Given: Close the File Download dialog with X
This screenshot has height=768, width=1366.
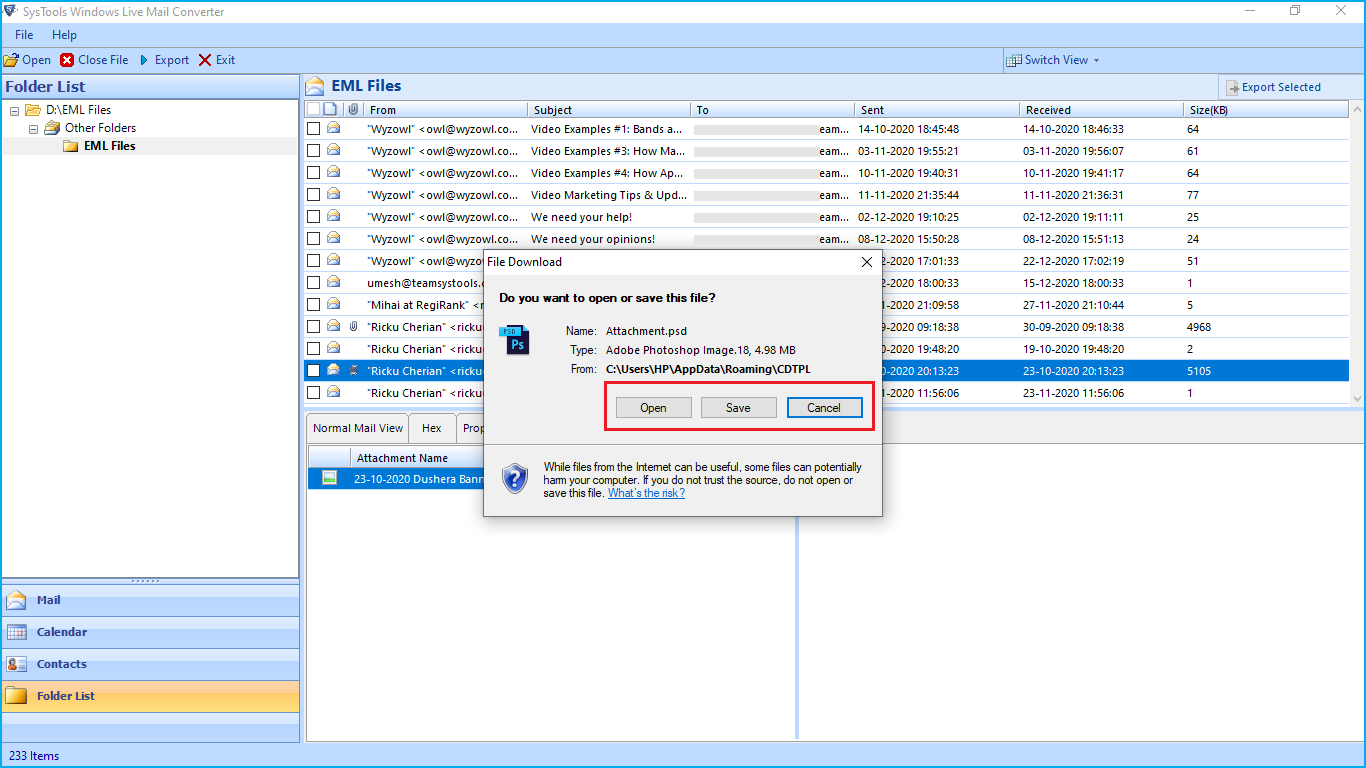Looking at the screenshot, I should point(867,262).
